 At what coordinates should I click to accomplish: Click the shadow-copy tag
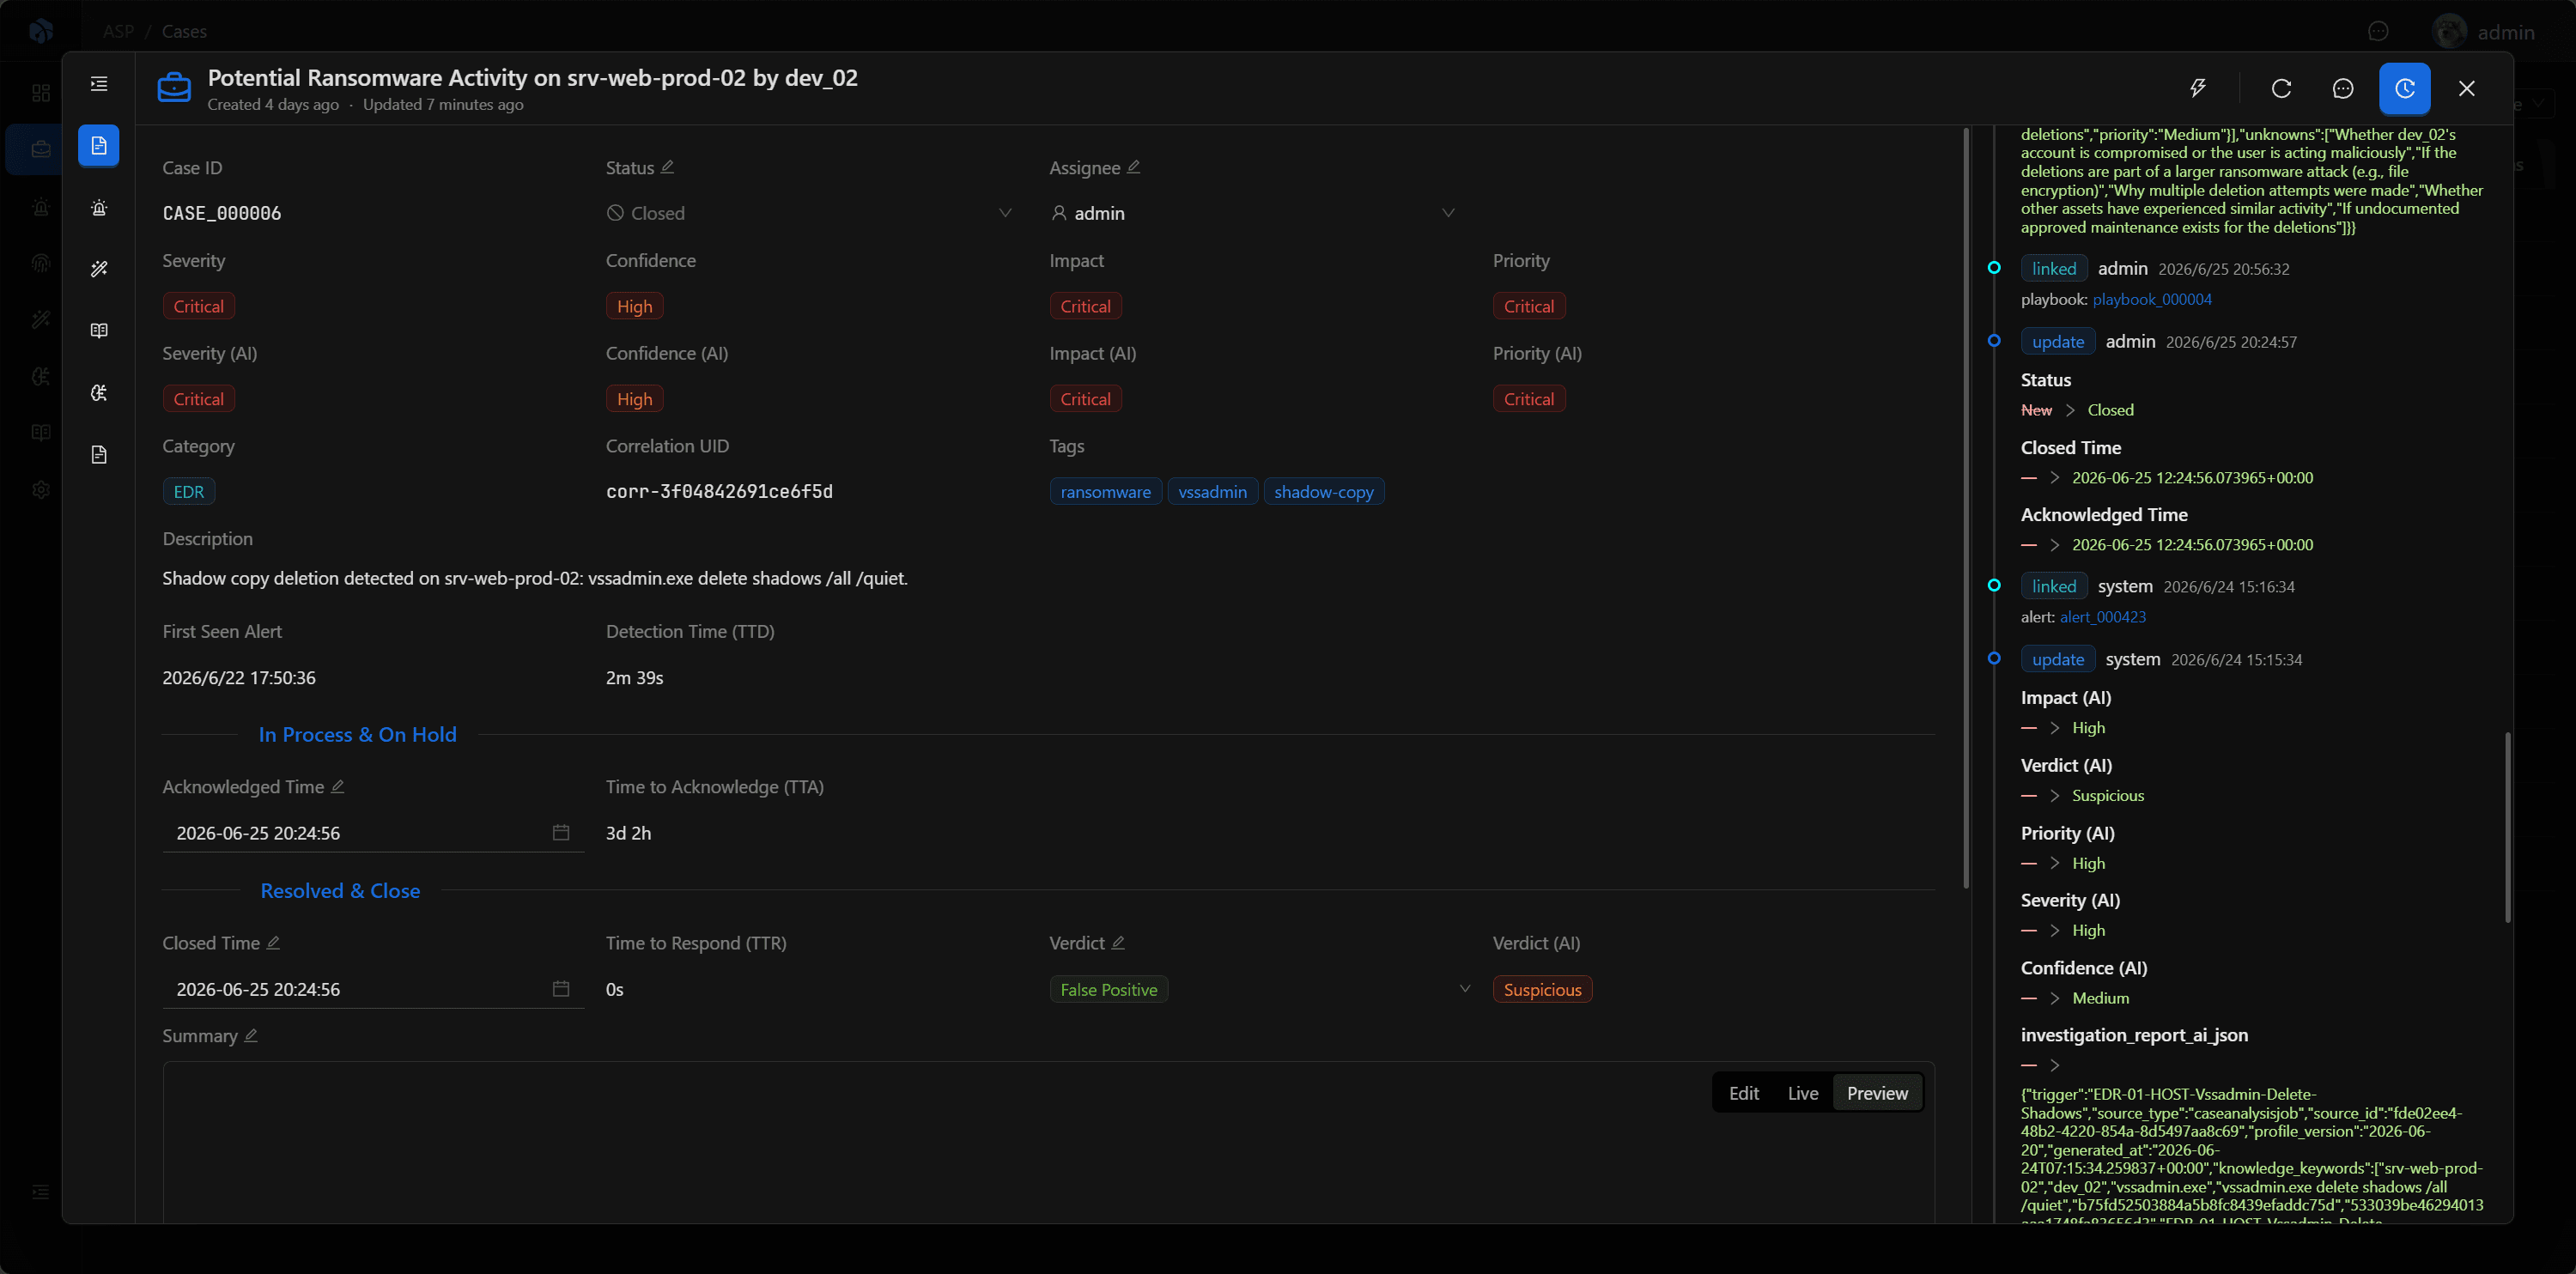pos(1324,492)
